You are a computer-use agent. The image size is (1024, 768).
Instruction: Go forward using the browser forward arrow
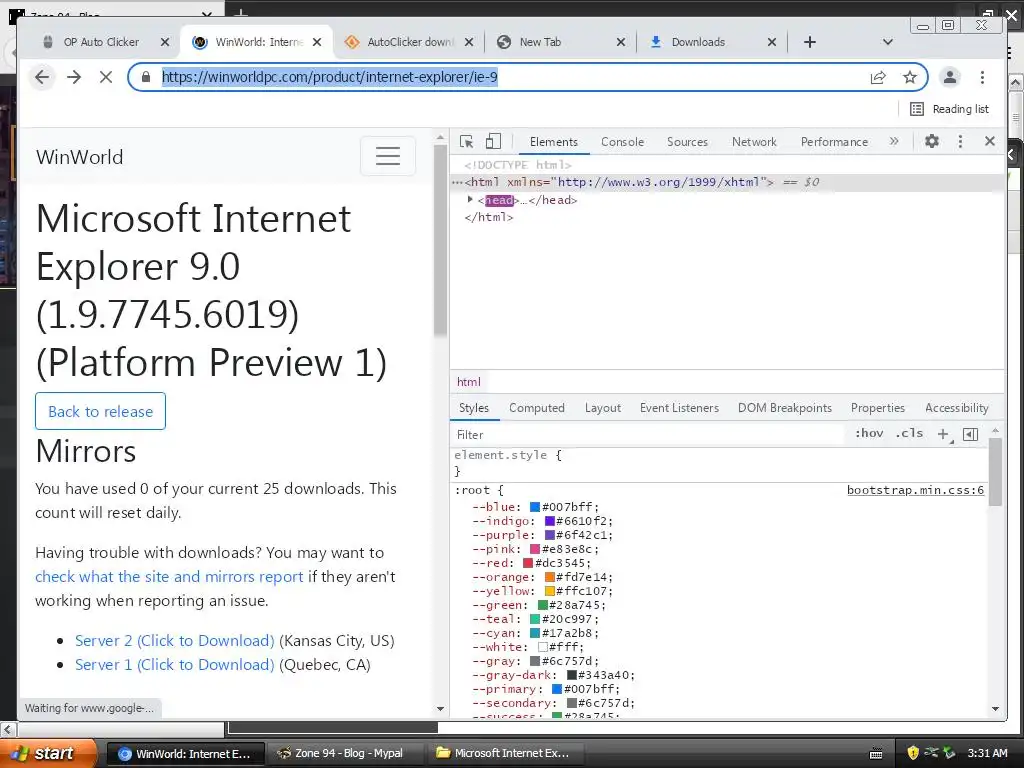[74, 77]
